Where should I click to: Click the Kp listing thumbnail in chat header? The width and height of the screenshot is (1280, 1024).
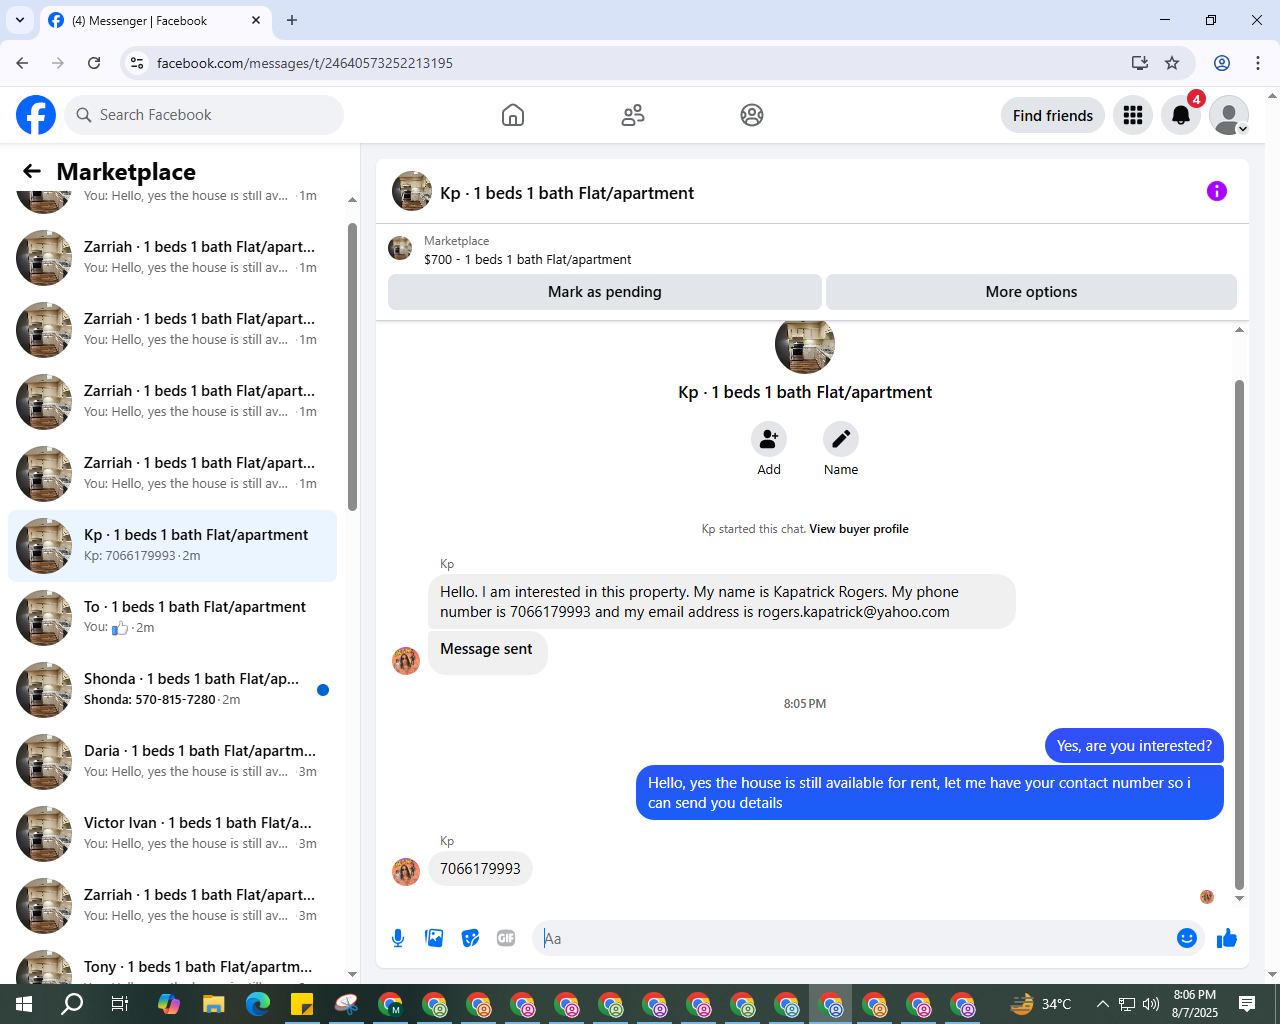tap(412, 191)
